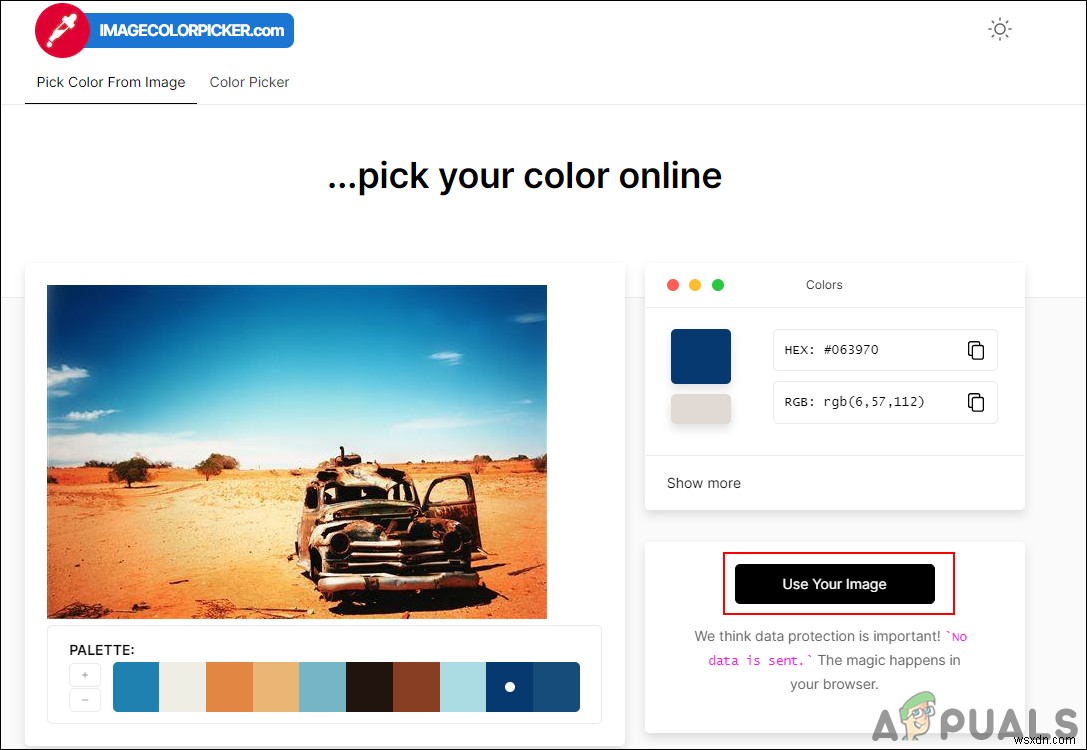Viewport: 1087px width, 750px height.
Task: Click the red dot on the Colors panel
Action: [x=673, y=284]
